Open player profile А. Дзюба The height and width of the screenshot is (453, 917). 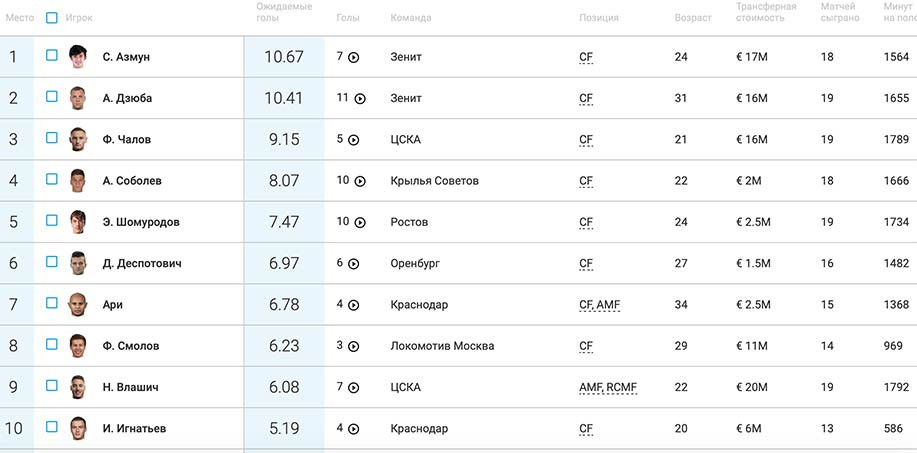(127, 98)
